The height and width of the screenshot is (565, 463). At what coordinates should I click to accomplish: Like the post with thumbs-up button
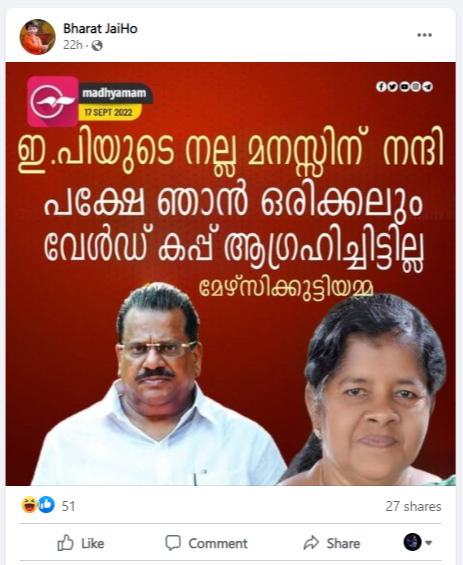(x=81, y=543)
